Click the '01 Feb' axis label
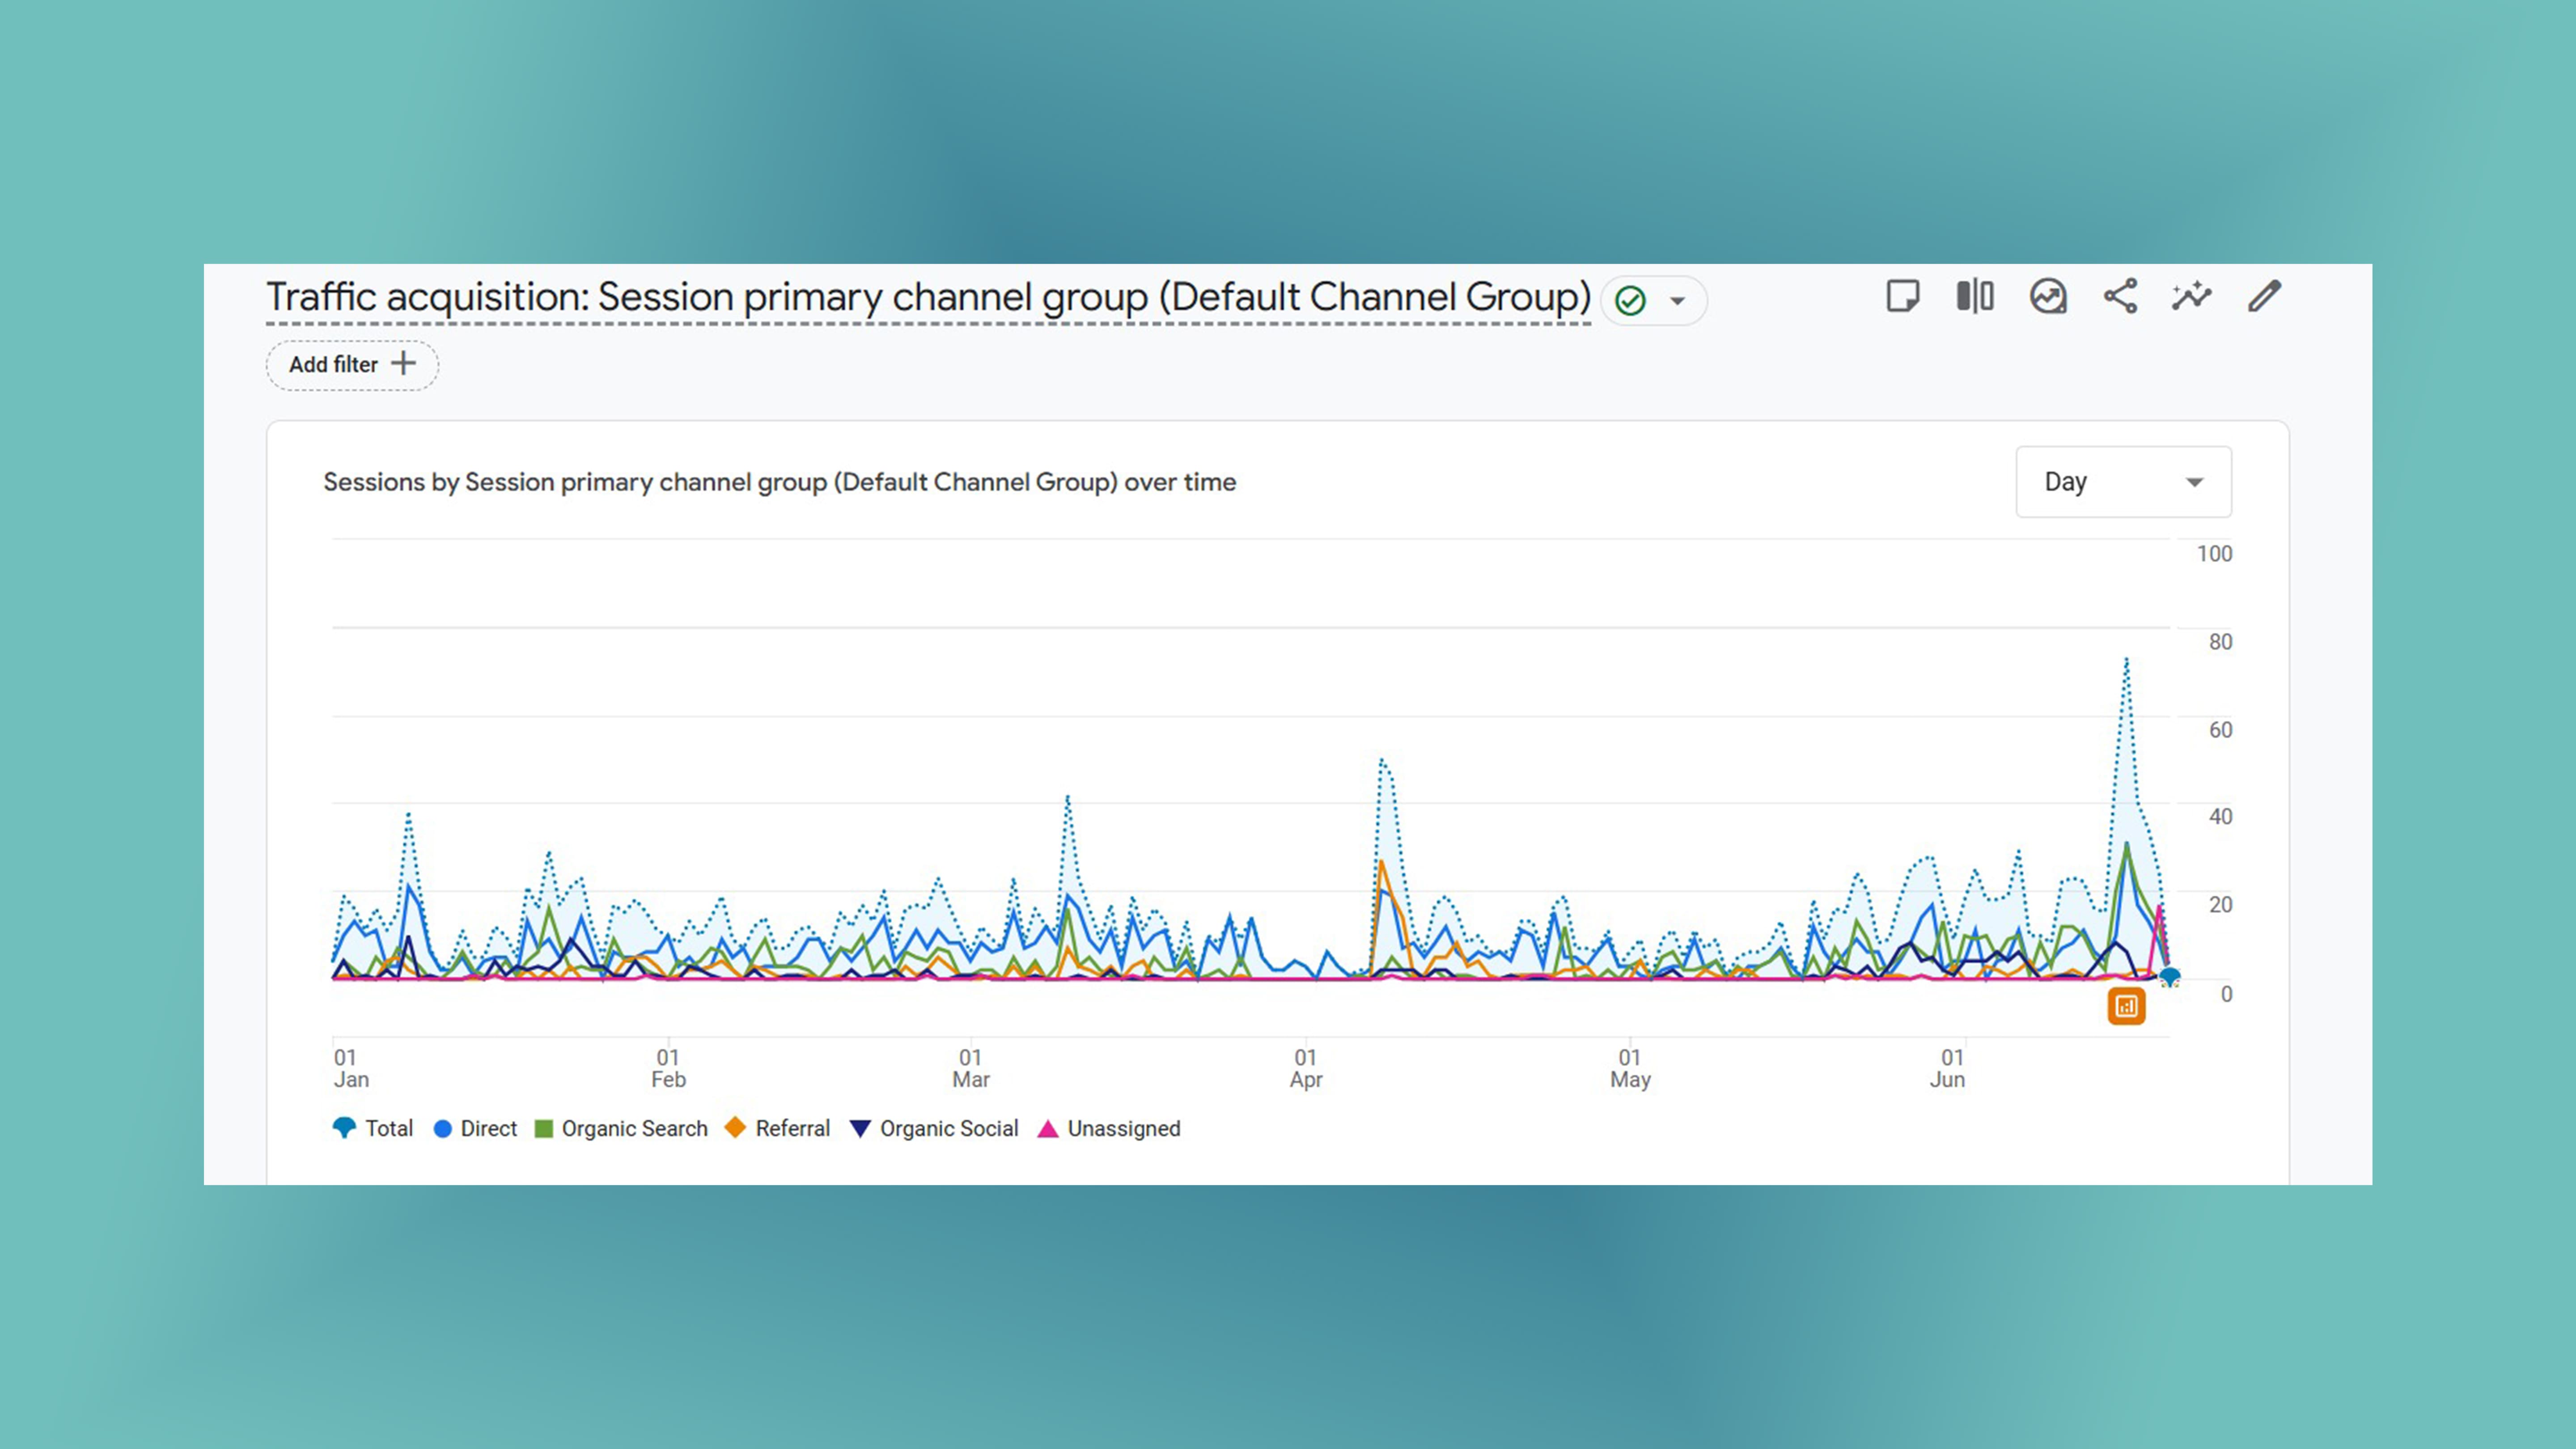 coord(668,1068)
